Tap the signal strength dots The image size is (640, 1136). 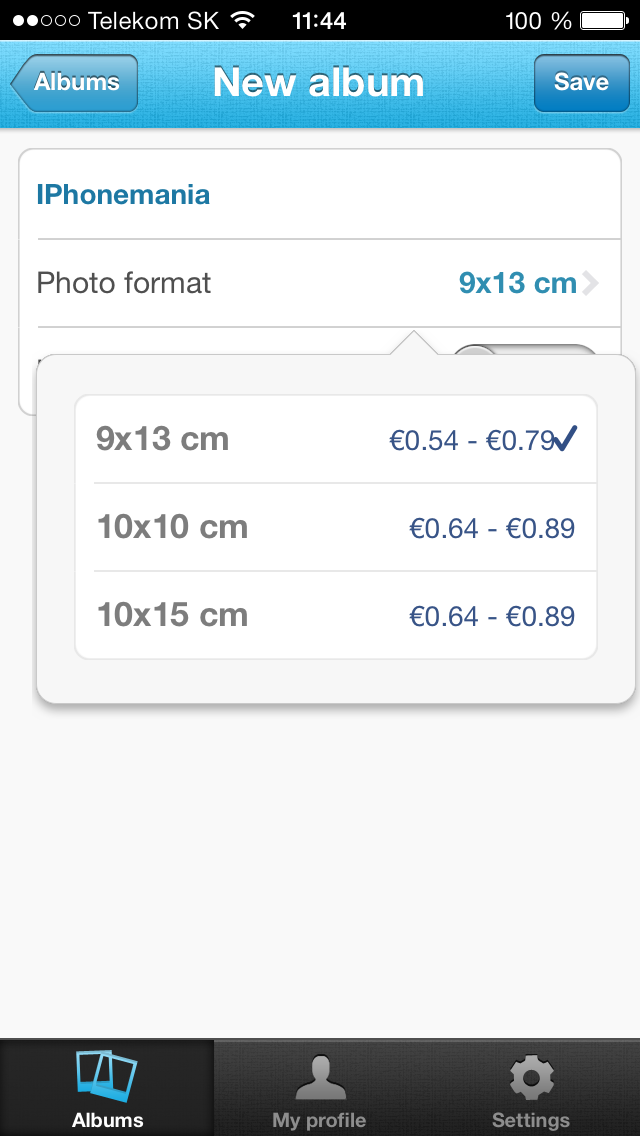tap(46, 20)
